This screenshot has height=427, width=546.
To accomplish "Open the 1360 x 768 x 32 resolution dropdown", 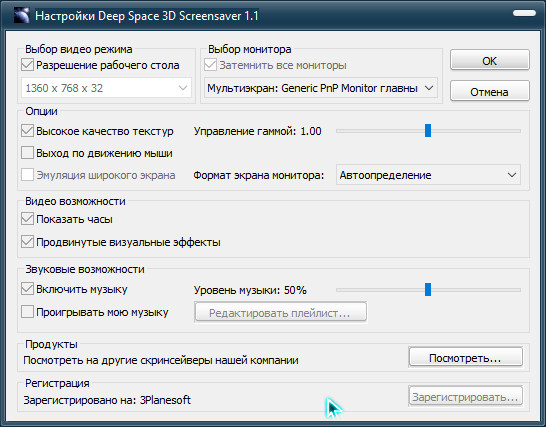I will click(106, 88).
